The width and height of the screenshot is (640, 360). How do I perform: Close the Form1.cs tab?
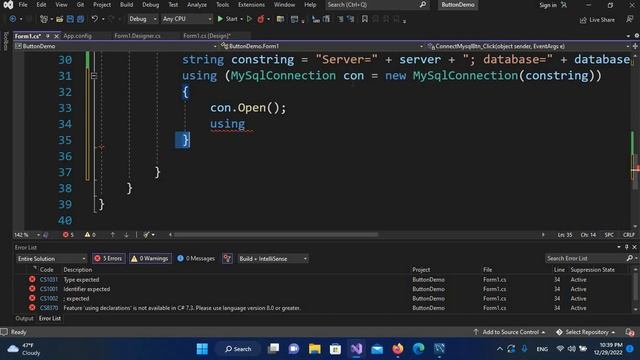pyautogui.click(x=56, y=36)
